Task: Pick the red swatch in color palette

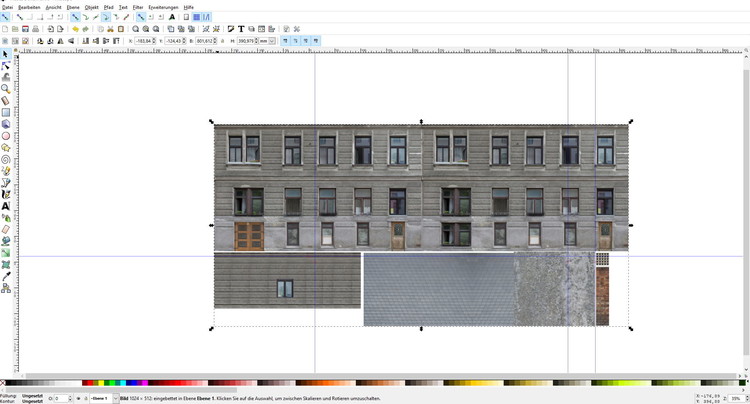Action: click(x=86, y=383)
